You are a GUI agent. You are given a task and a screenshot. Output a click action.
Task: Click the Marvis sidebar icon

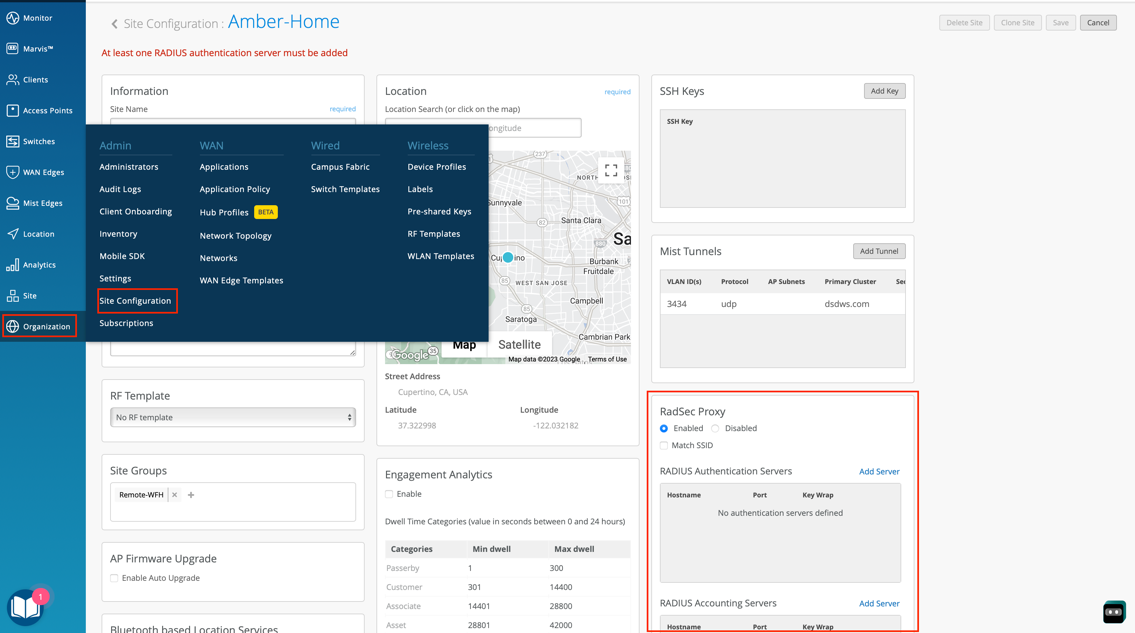13,48
